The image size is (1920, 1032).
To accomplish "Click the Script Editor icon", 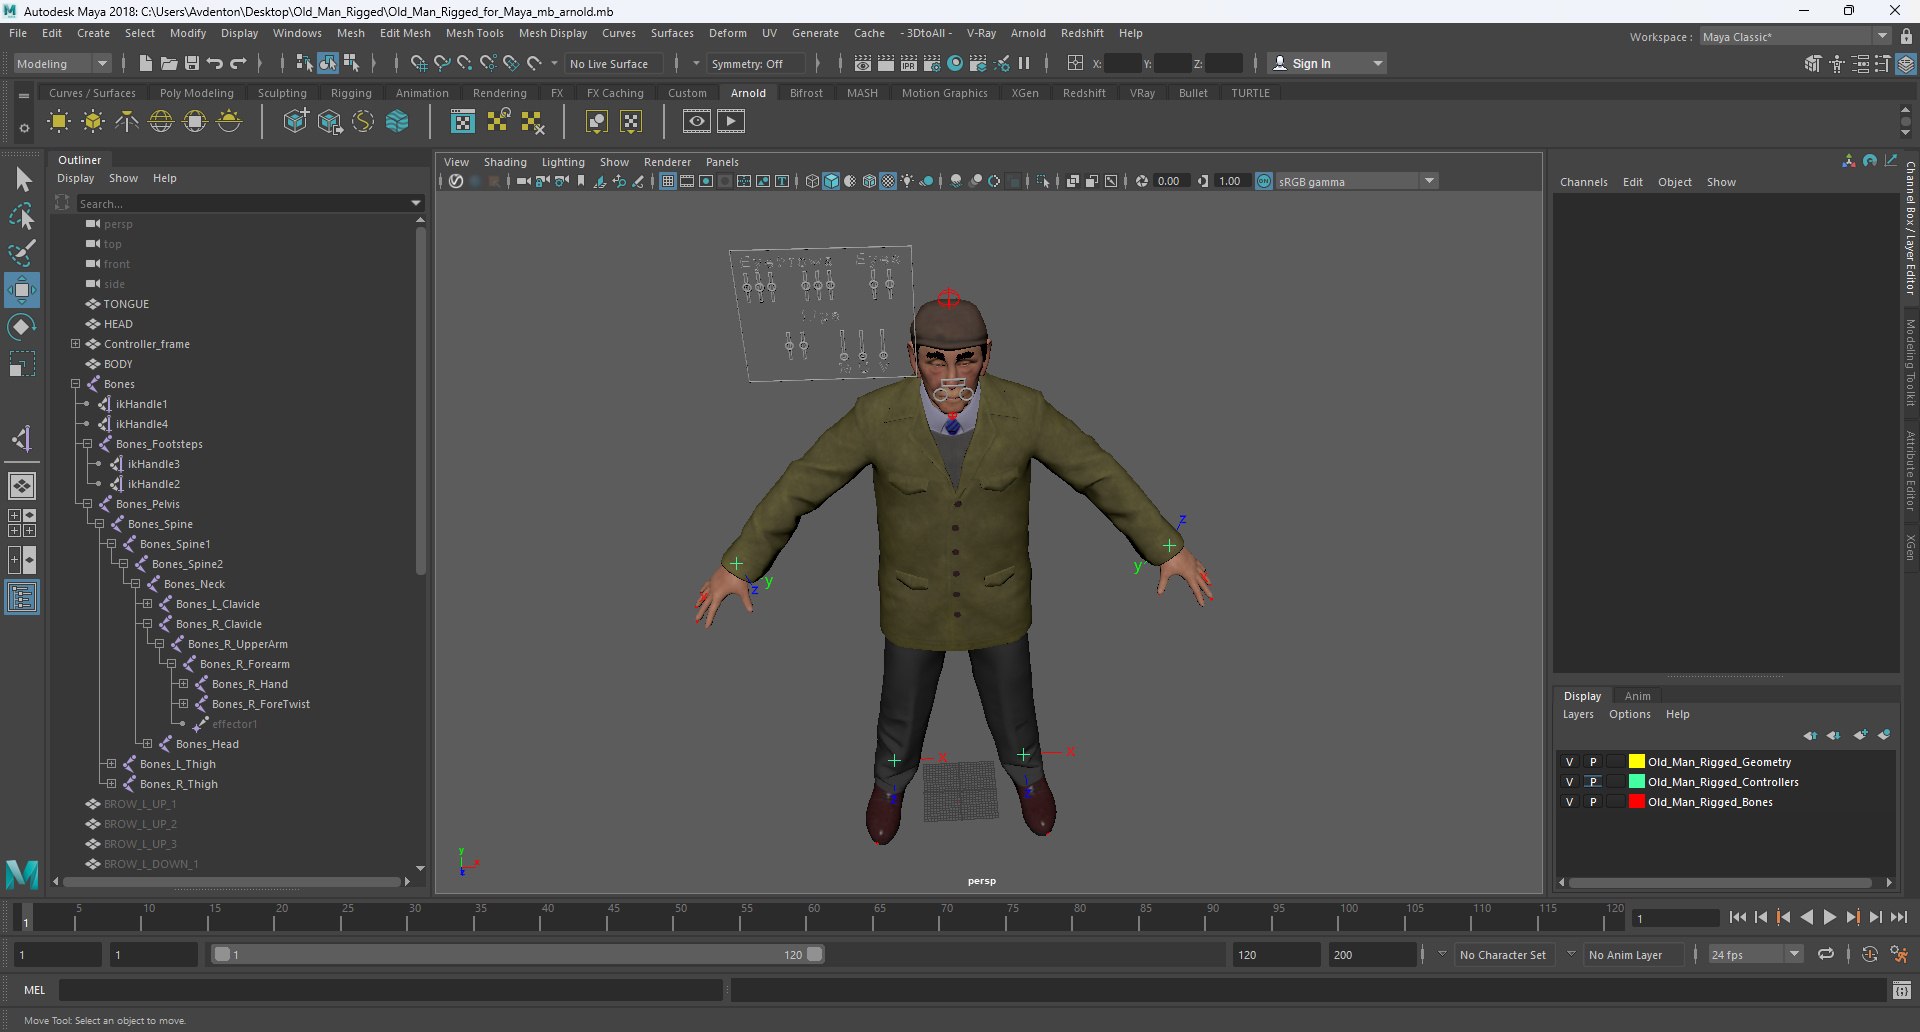I will coord(1902,990).
